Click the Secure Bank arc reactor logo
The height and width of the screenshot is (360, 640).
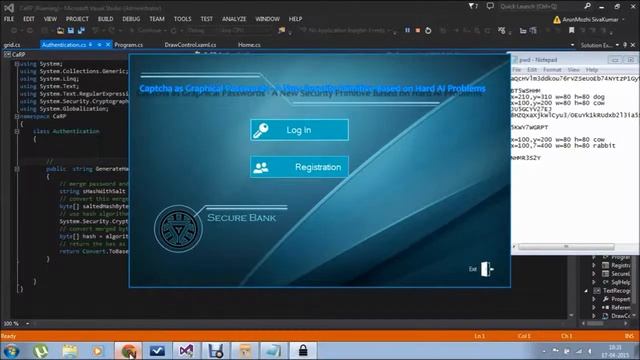tap(178, 229)
